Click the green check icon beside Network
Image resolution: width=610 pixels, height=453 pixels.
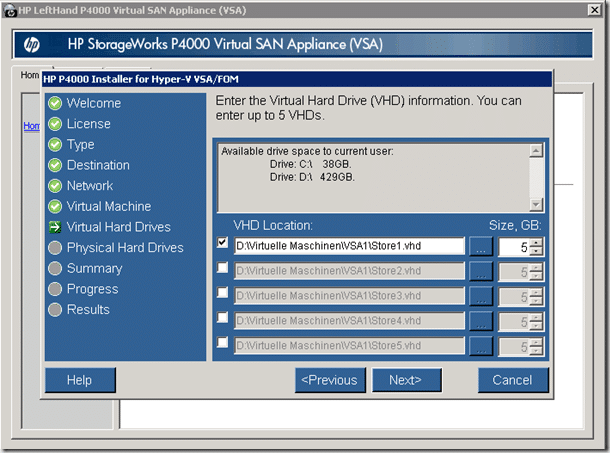click(55, 186)
